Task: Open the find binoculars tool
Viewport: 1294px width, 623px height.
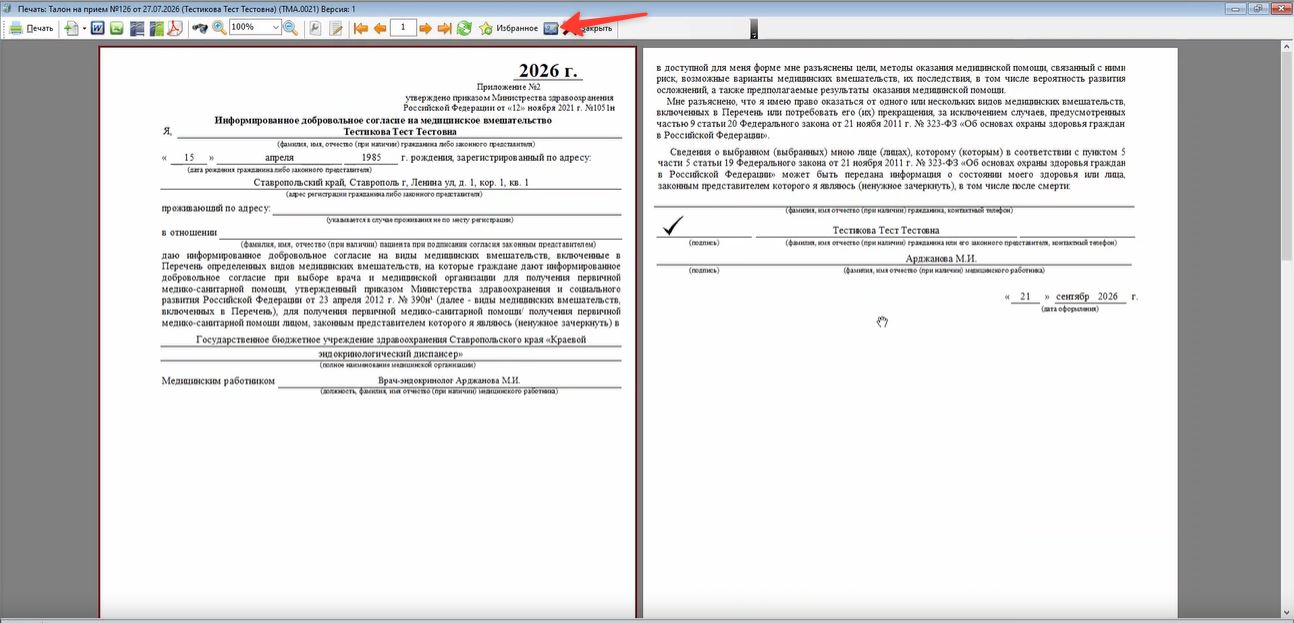Action: tap(200, 28)
